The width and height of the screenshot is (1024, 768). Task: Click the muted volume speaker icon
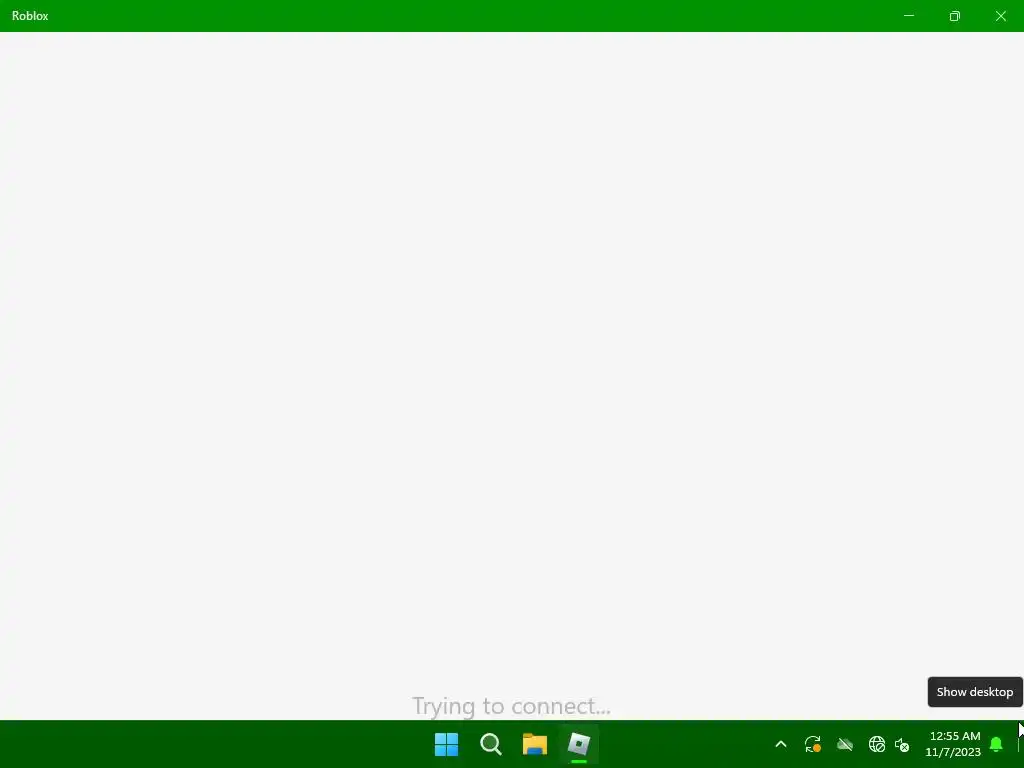coord(902,744)
